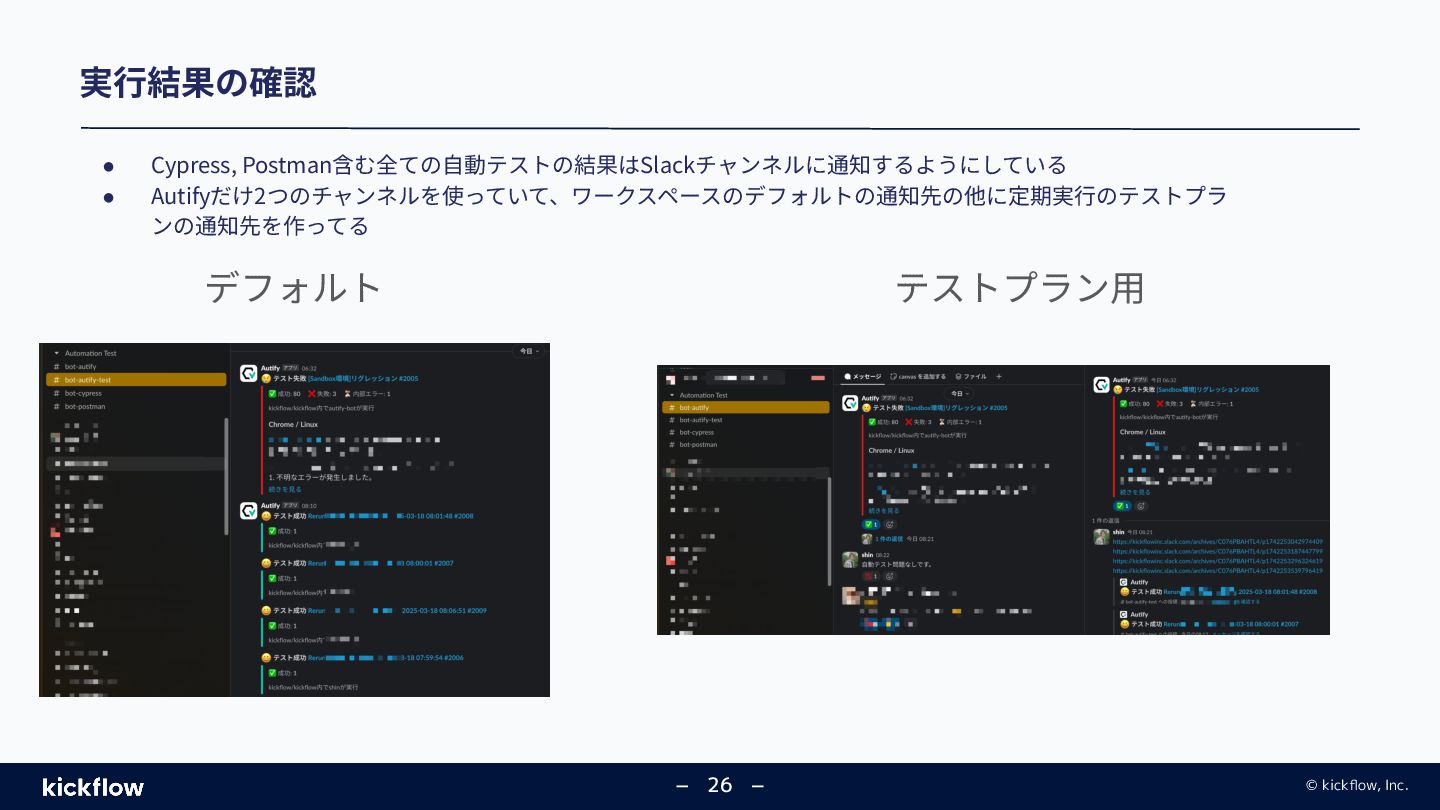Screen dimensions: 1440x810
Task: Click Autify avatar in テストプラン用 channel message
Action: [x=850, y=403]
